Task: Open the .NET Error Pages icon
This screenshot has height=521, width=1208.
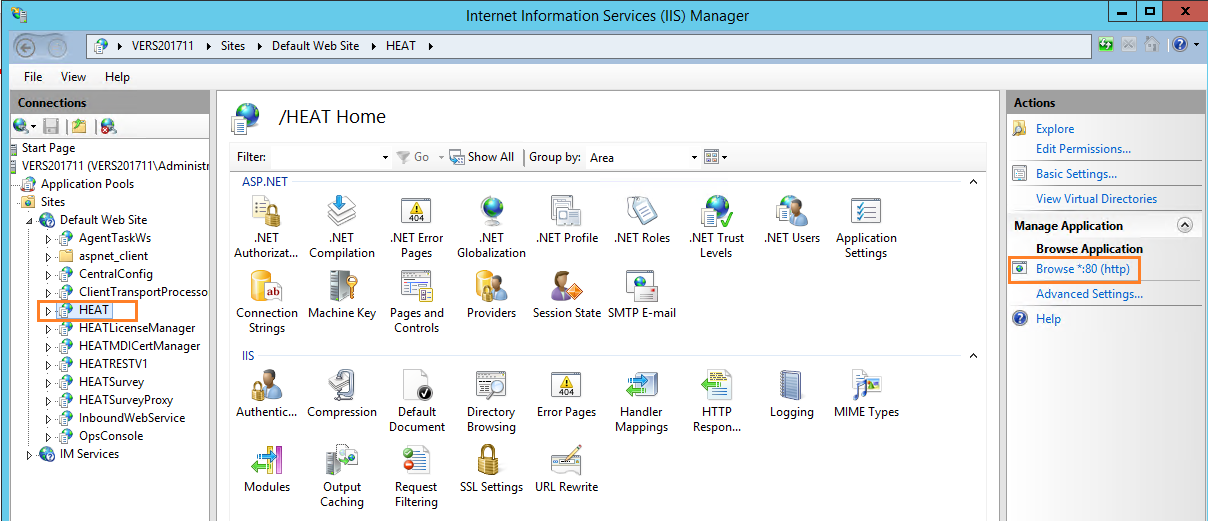Action: pyautogui.click(x=417, y=213)
